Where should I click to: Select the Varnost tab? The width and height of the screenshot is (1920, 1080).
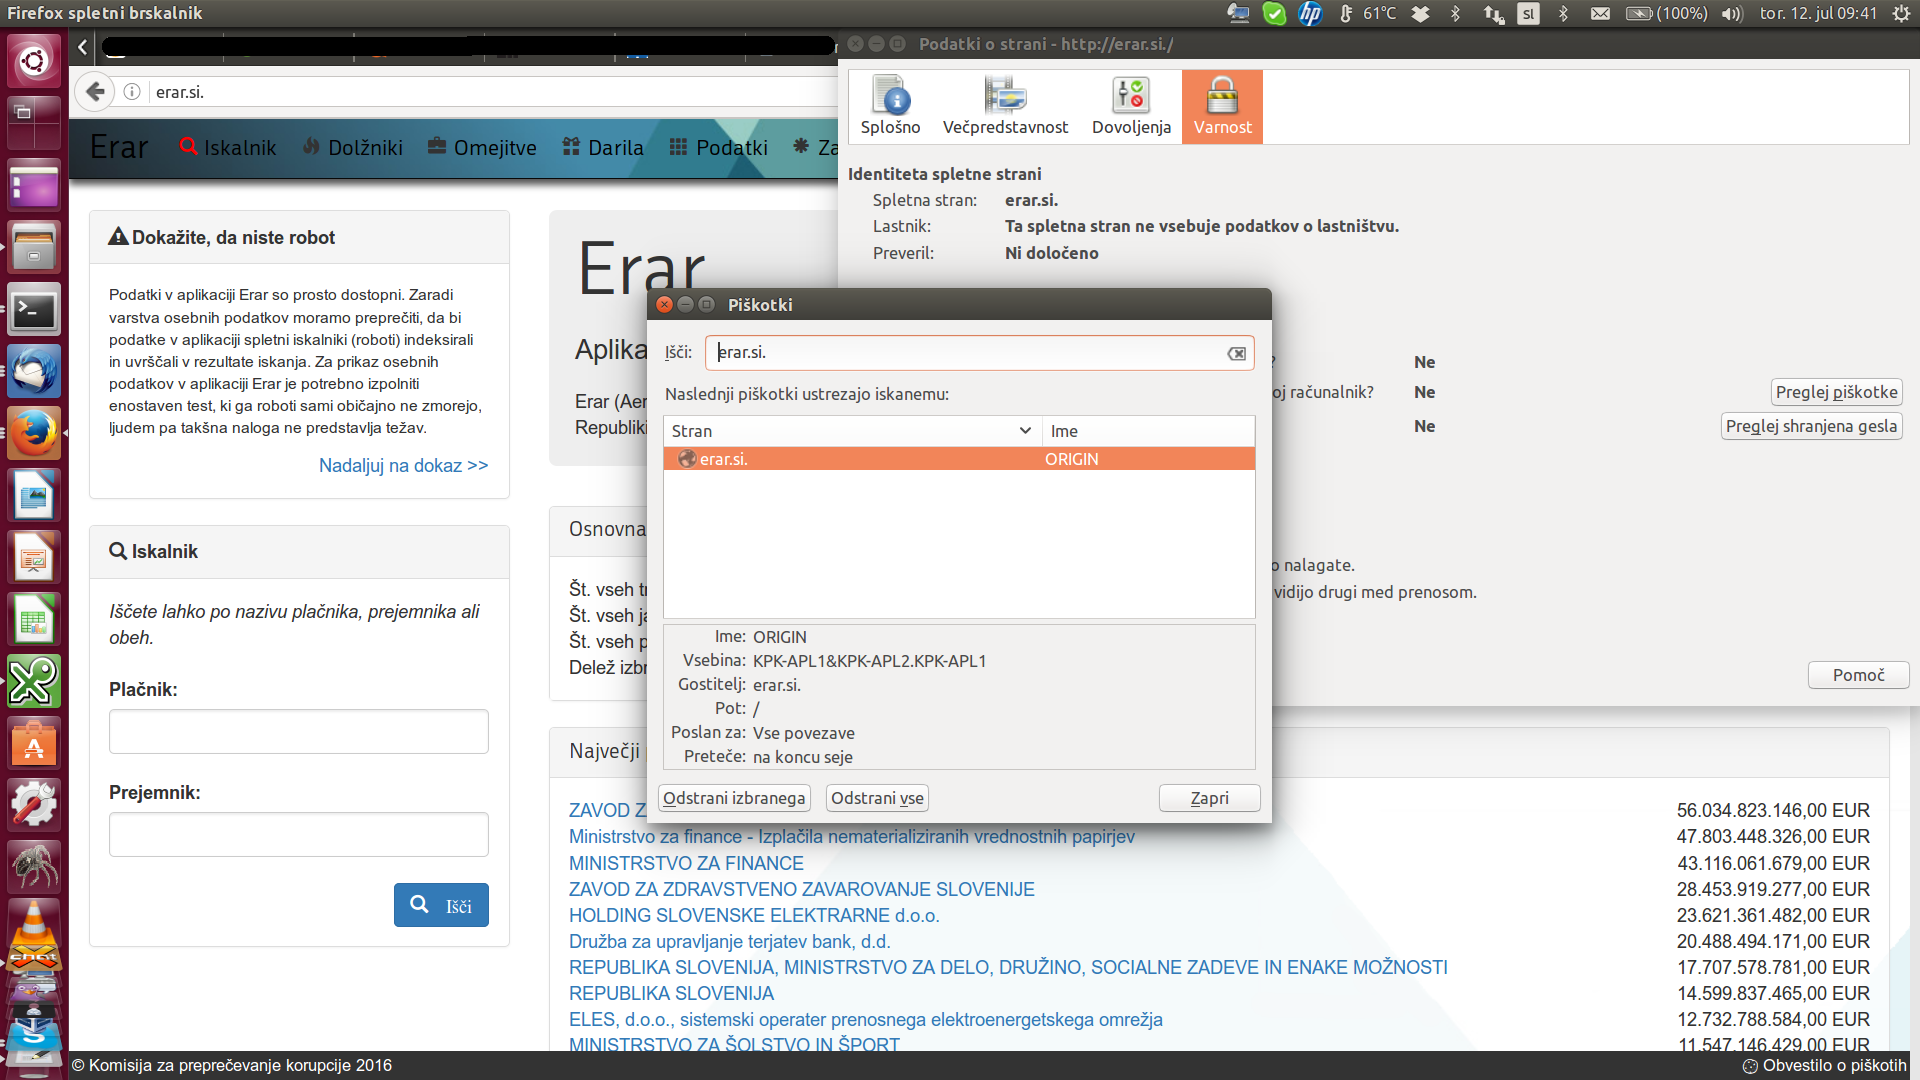pos(1222,106)
